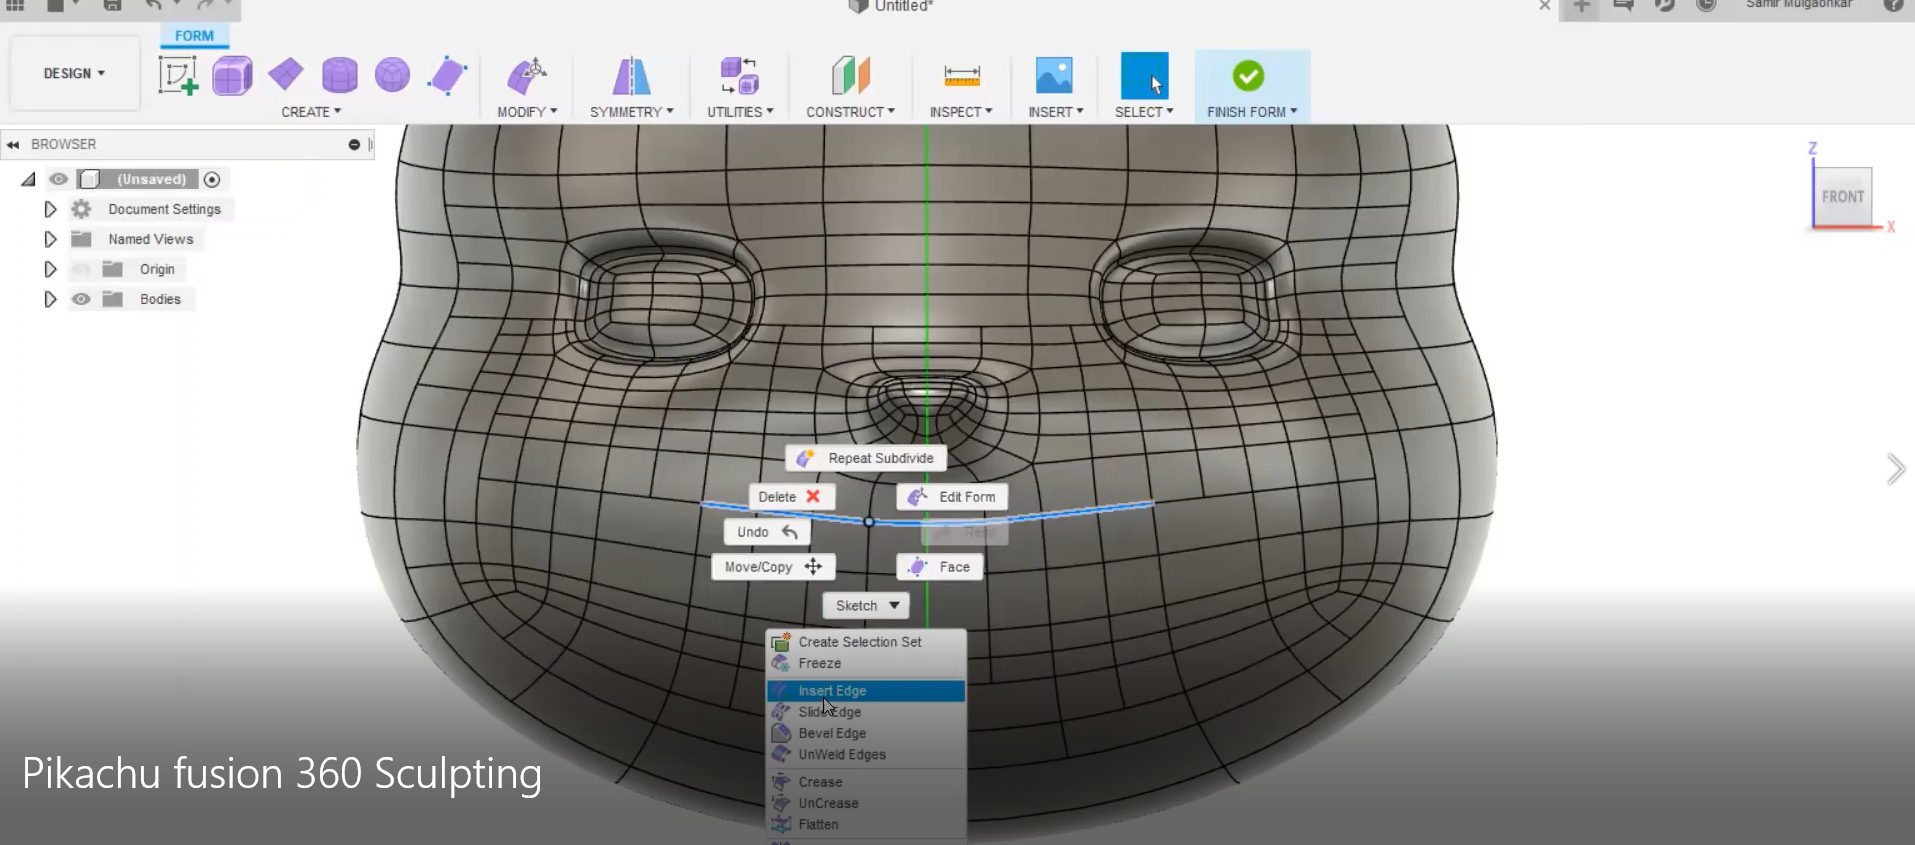1915x845 pixels.
Task: Click the browser panel minus circle icon
Action: pyautogui.click(x=354, y=145)
